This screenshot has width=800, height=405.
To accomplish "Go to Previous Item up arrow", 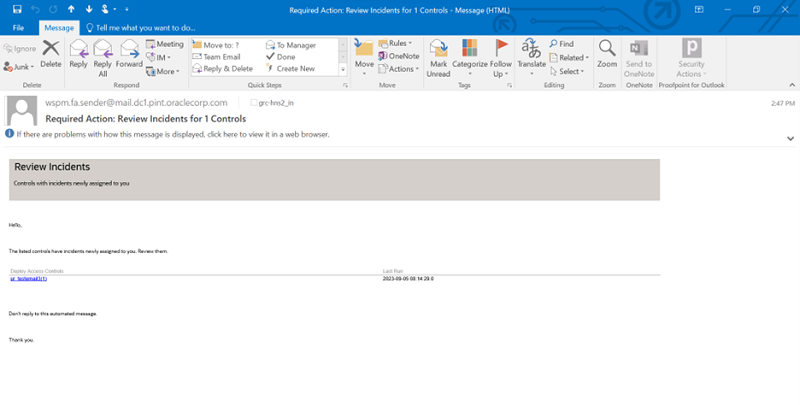I will 71,9.
